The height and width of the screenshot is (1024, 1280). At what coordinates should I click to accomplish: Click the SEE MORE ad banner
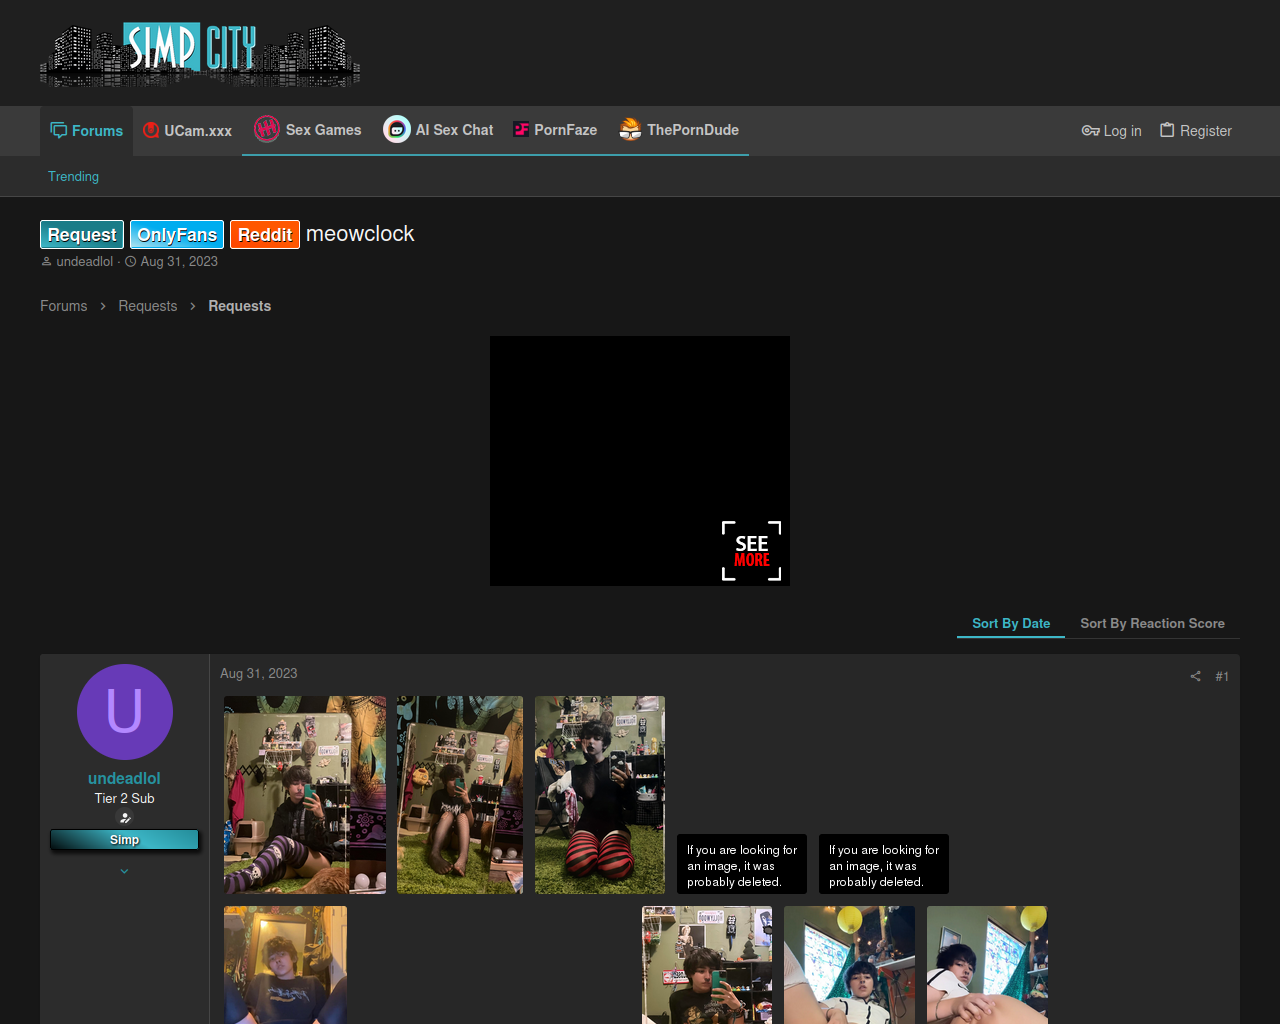click(x=640, y=461)
